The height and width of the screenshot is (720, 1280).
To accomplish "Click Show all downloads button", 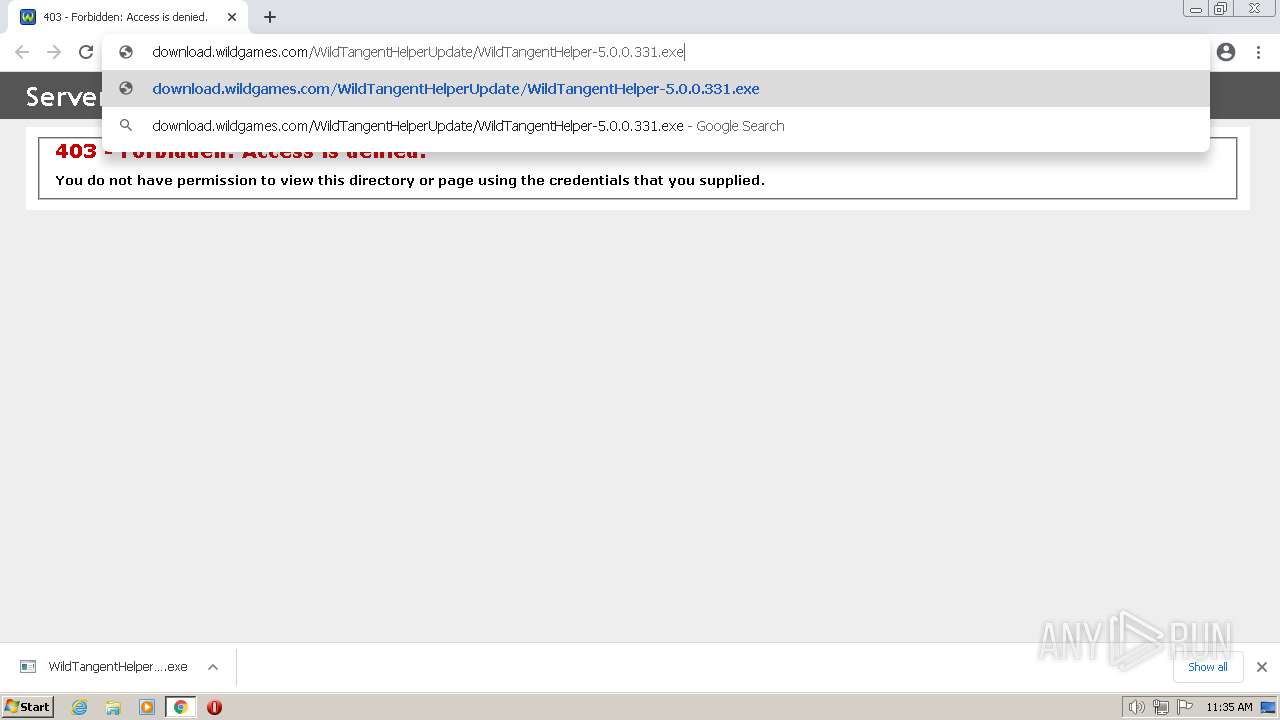I will click(1208, 667).
